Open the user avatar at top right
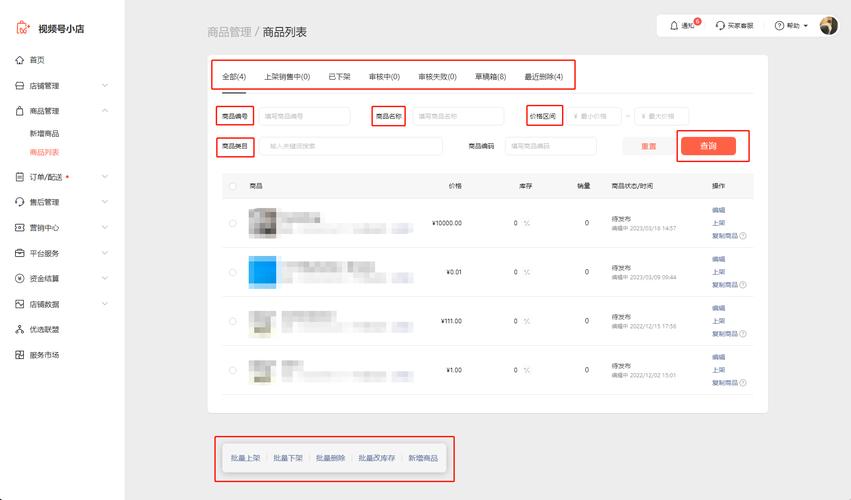 829,26
